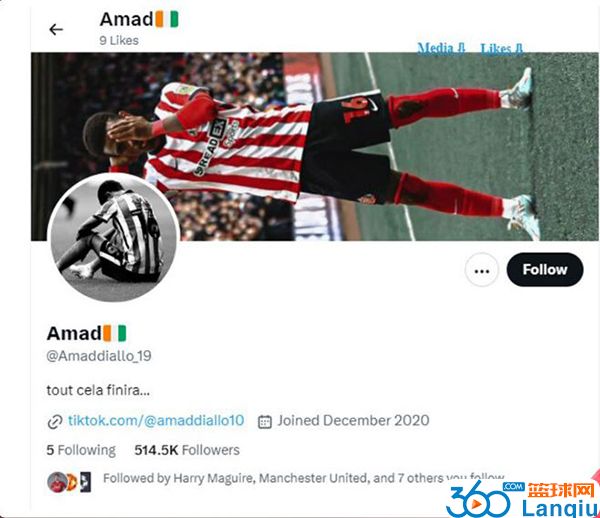Open Followed by Harry Maguire text
This screenshot has width=600, height=518.
coord(303,478)
